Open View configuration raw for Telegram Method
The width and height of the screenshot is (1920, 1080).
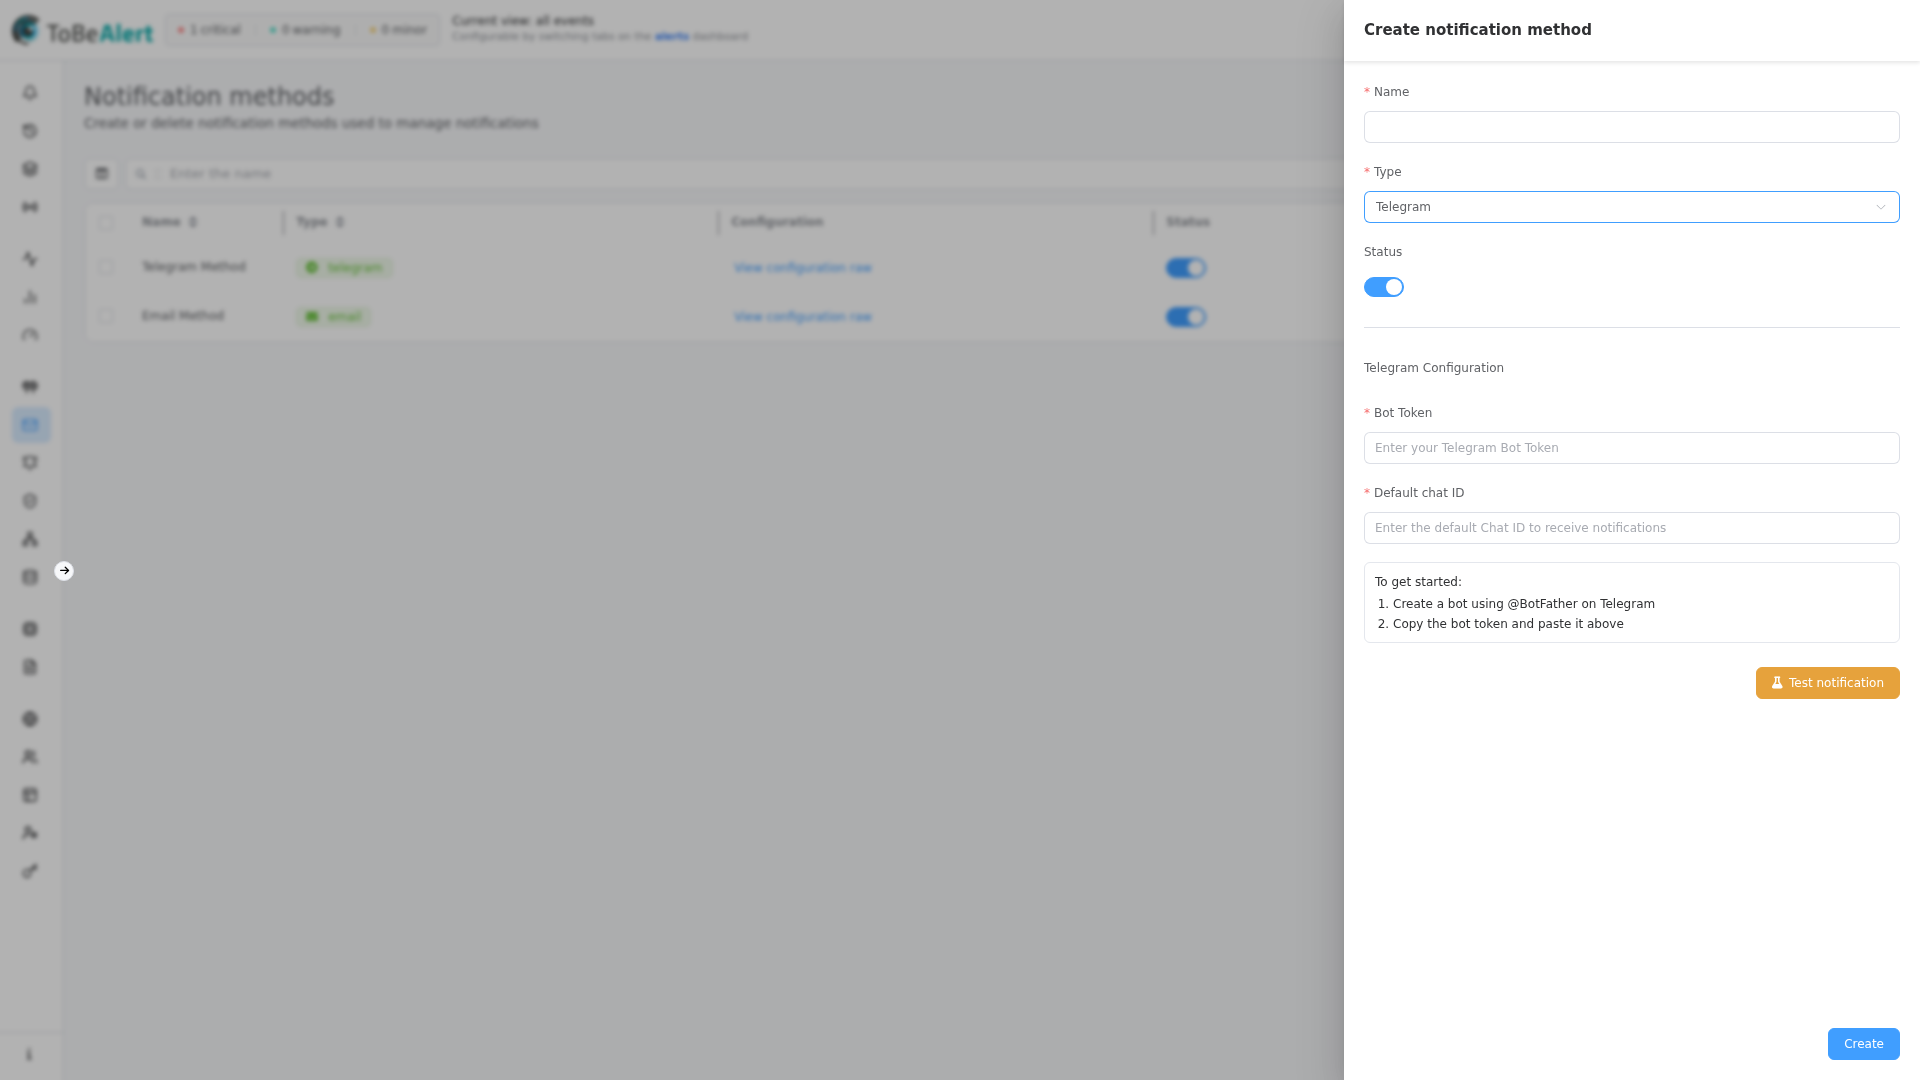(x=802, y=268)
